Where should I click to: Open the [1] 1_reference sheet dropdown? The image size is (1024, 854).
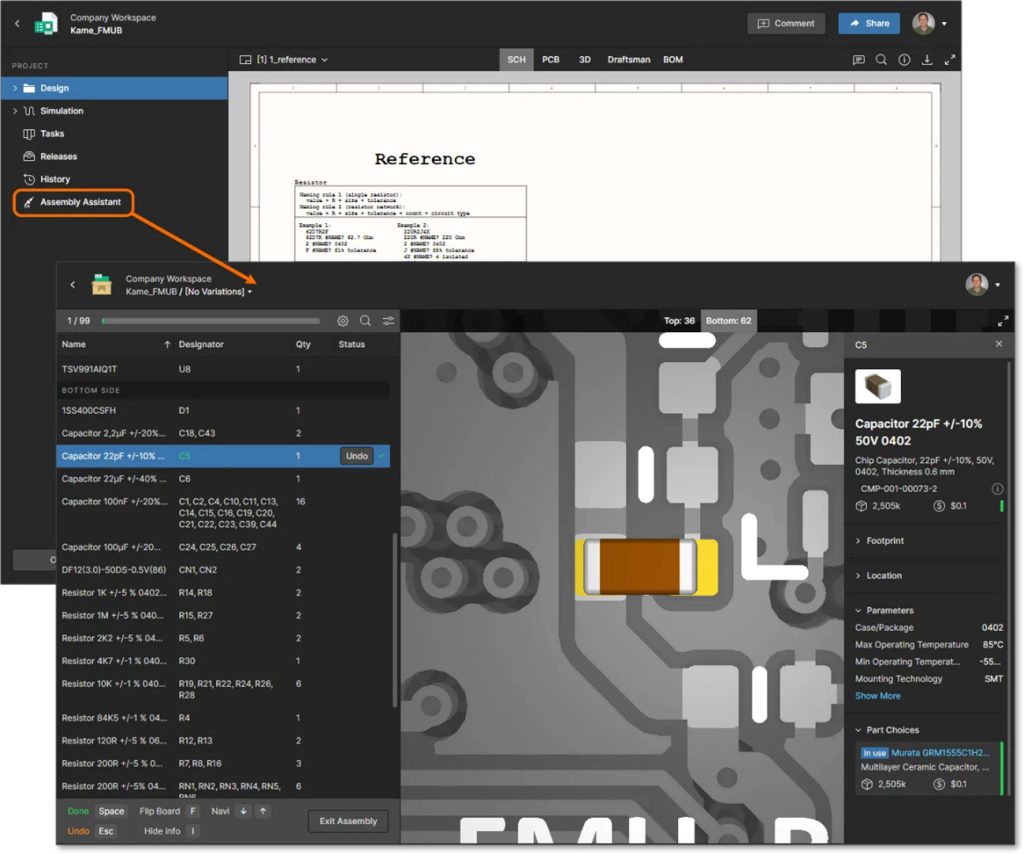284,59
